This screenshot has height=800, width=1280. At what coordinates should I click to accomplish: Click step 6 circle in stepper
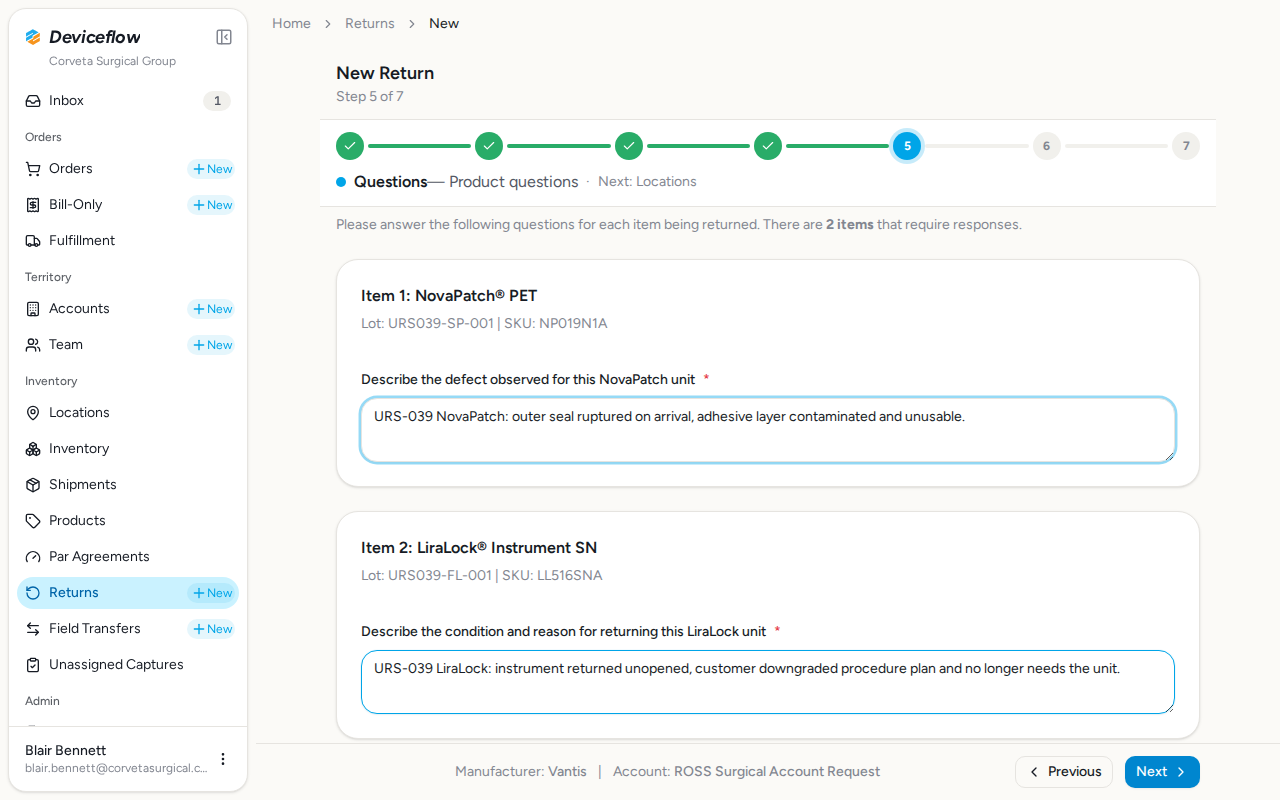coord(1047,146)
